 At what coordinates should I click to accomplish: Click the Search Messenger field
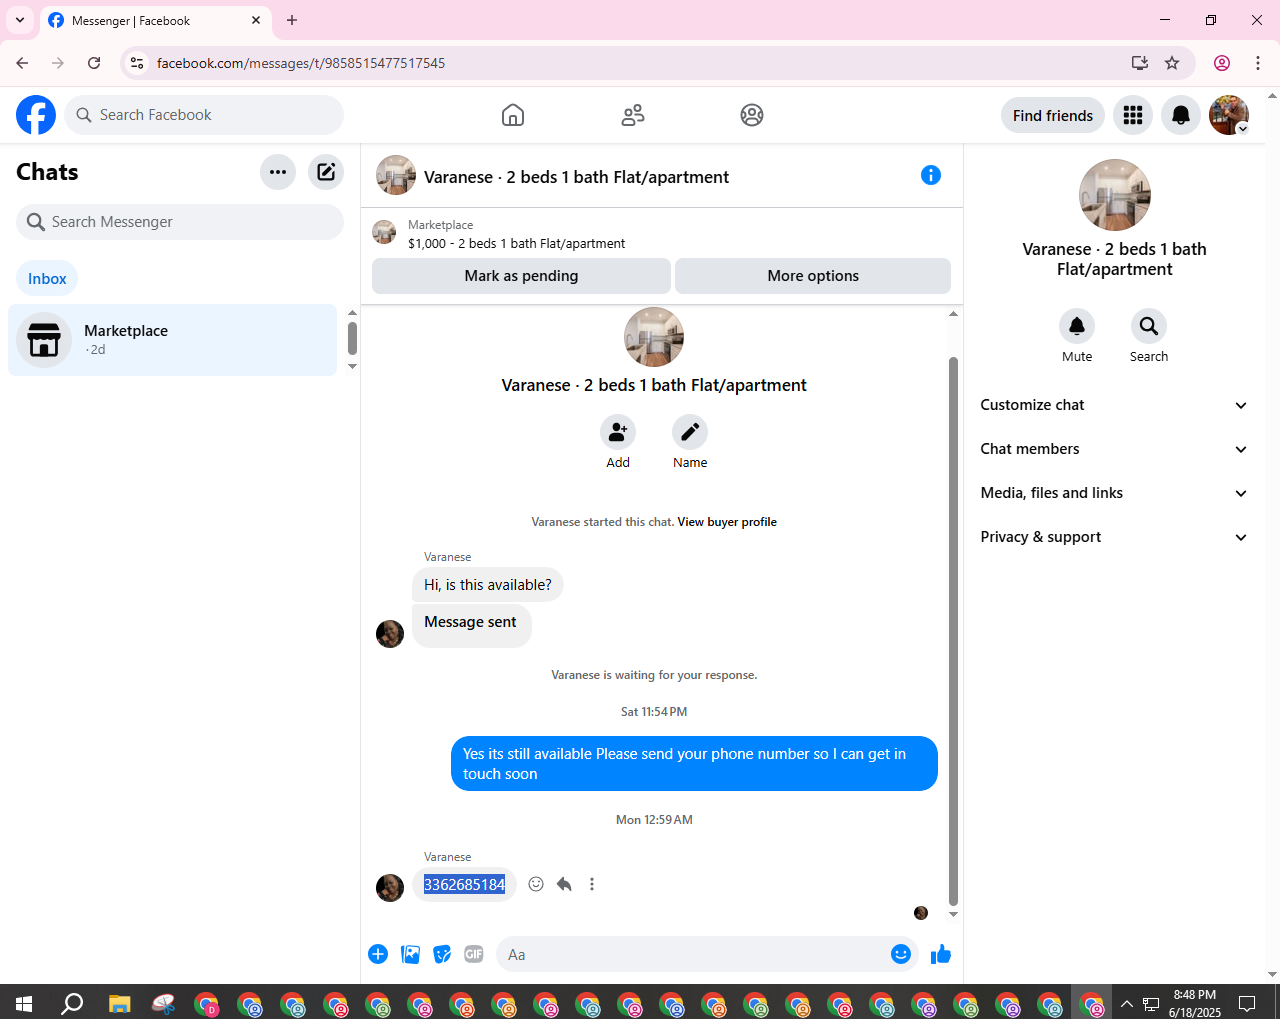coord(180,222)
